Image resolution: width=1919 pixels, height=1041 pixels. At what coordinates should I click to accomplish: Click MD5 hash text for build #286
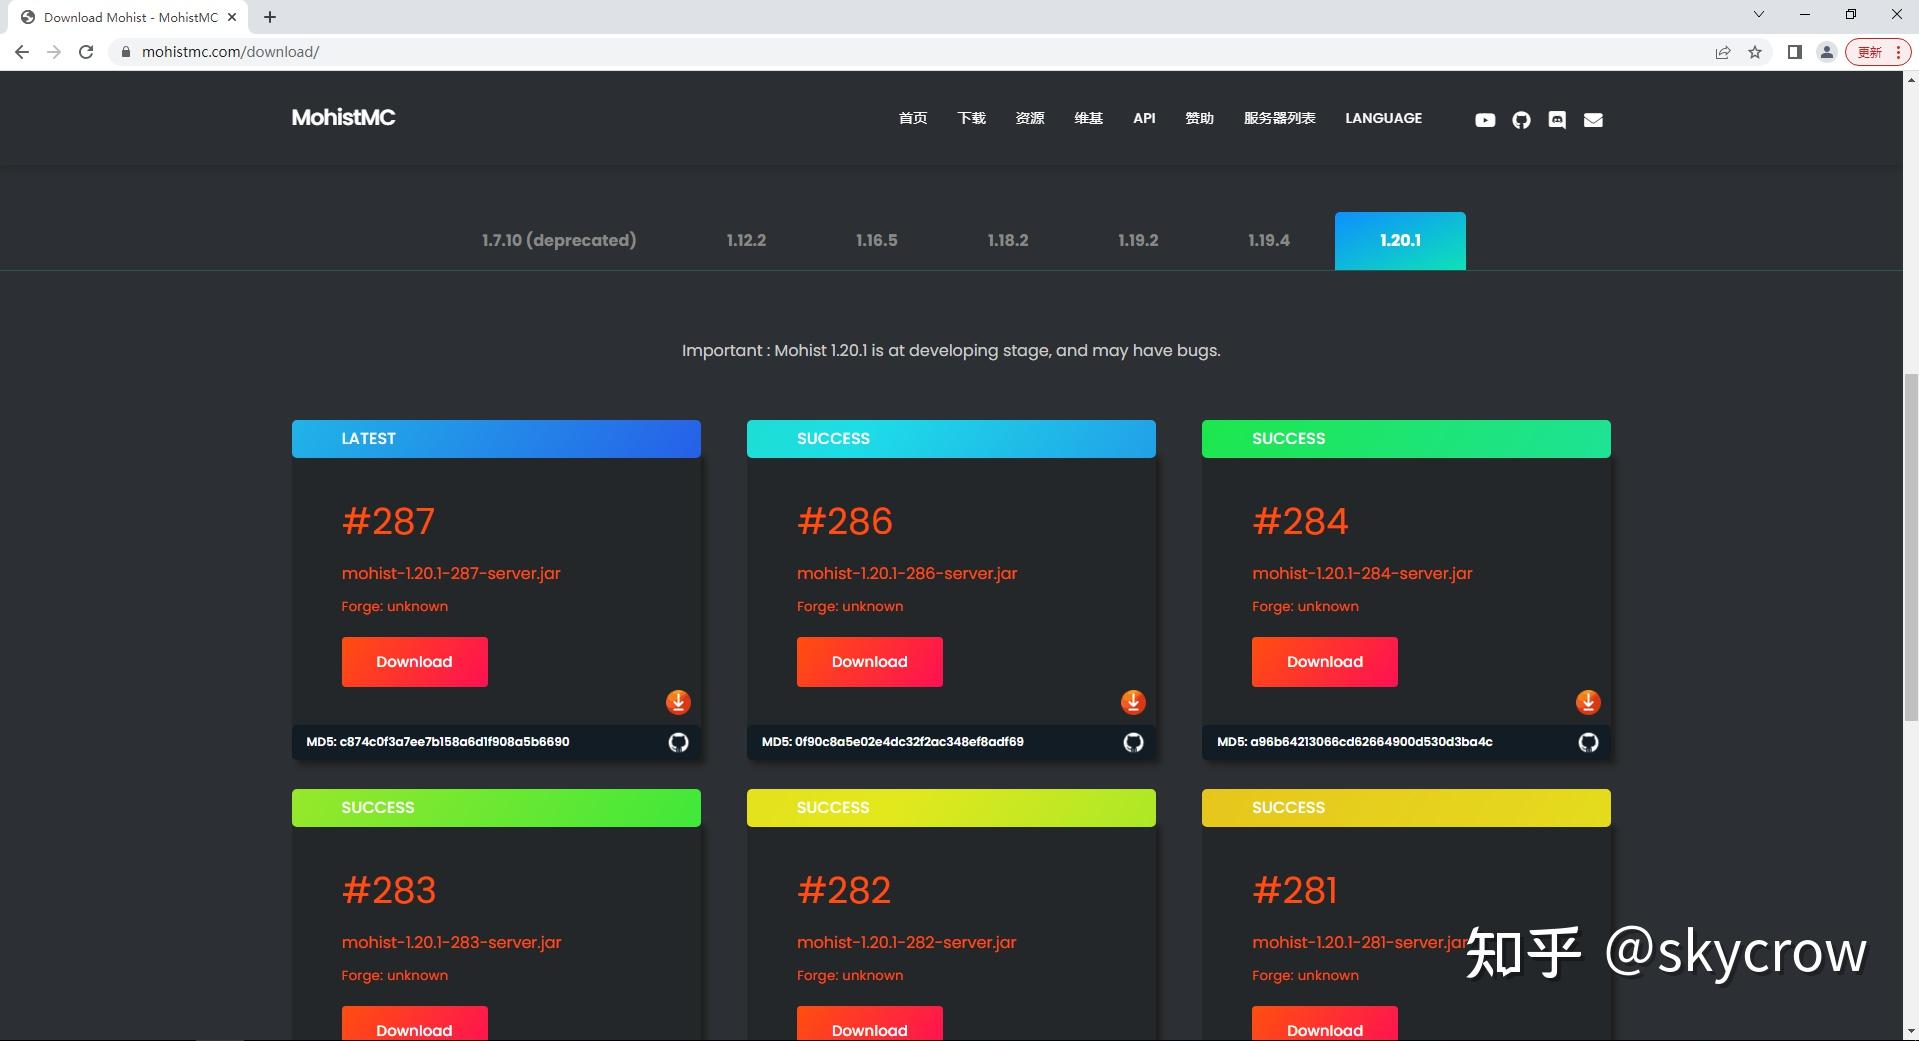(893, 742)
